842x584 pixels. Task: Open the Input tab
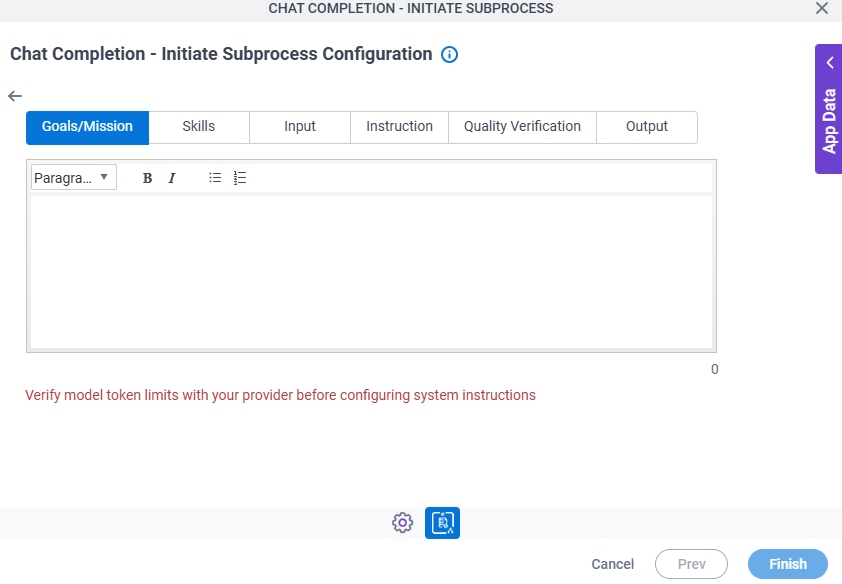(300, 127)
